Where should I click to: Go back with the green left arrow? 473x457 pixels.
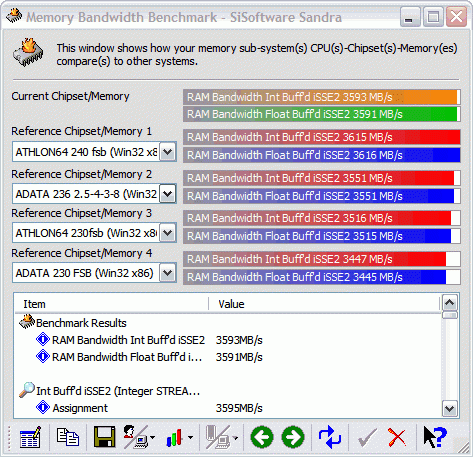[262, 437]
